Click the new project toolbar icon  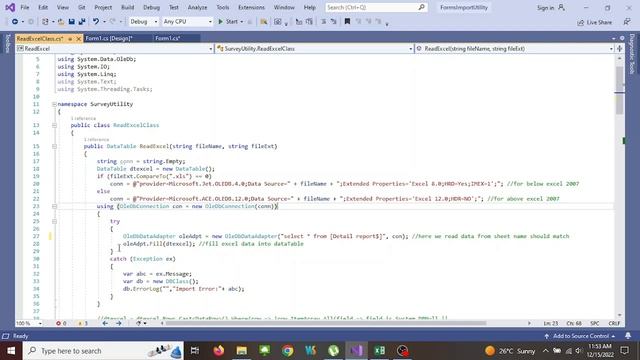click(x=45, y=22)
